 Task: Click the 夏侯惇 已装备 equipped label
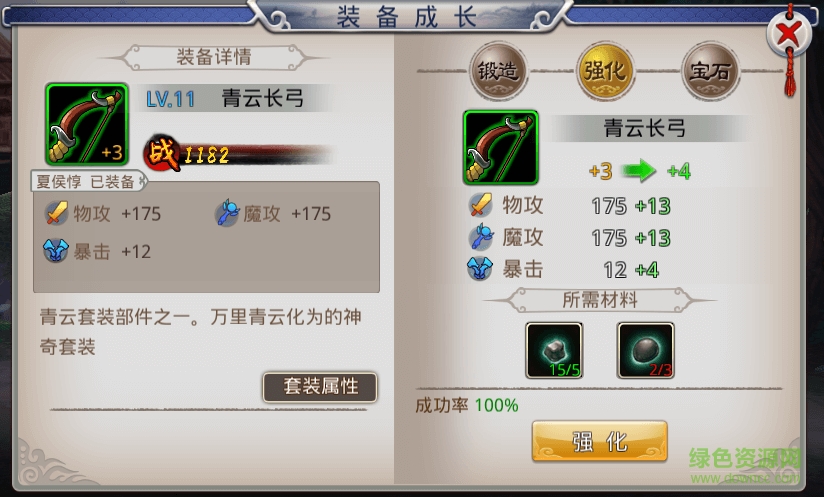(x=87, y=181)
